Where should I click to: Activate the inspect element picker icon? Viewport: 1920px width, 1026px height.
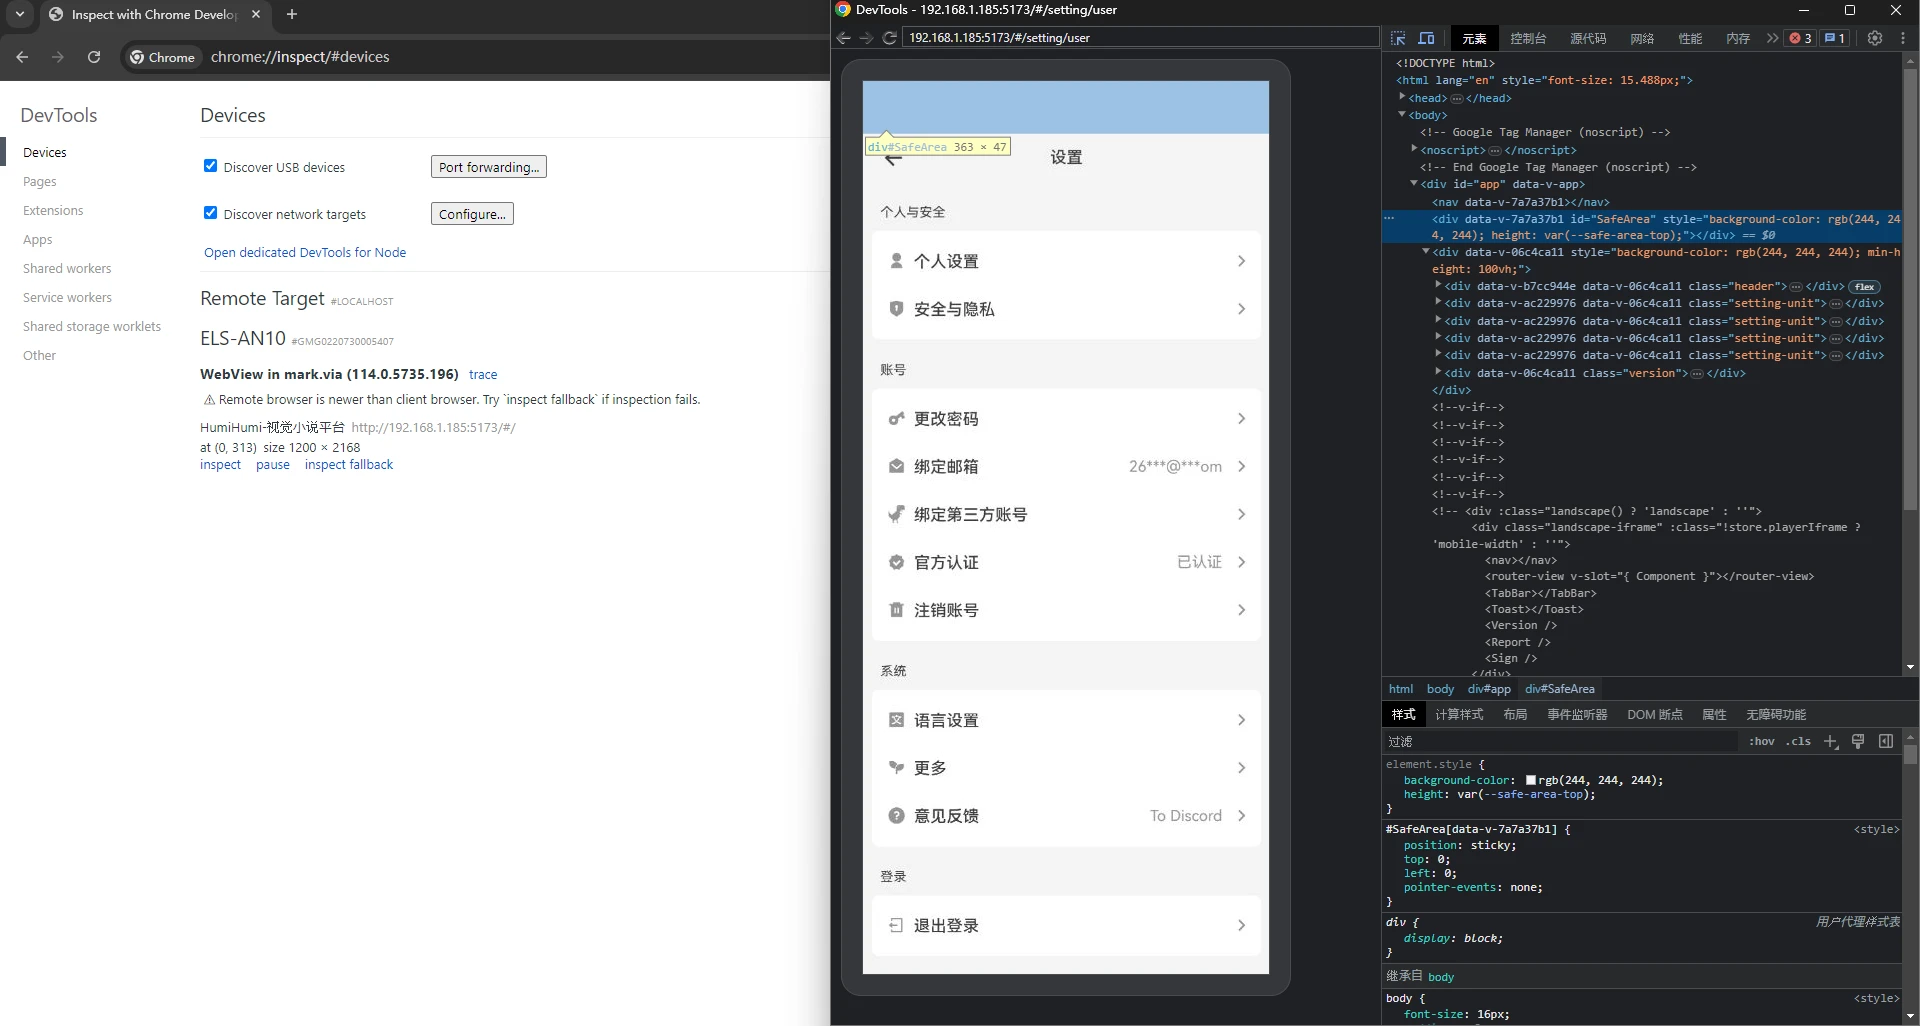tap(1398, 38)
